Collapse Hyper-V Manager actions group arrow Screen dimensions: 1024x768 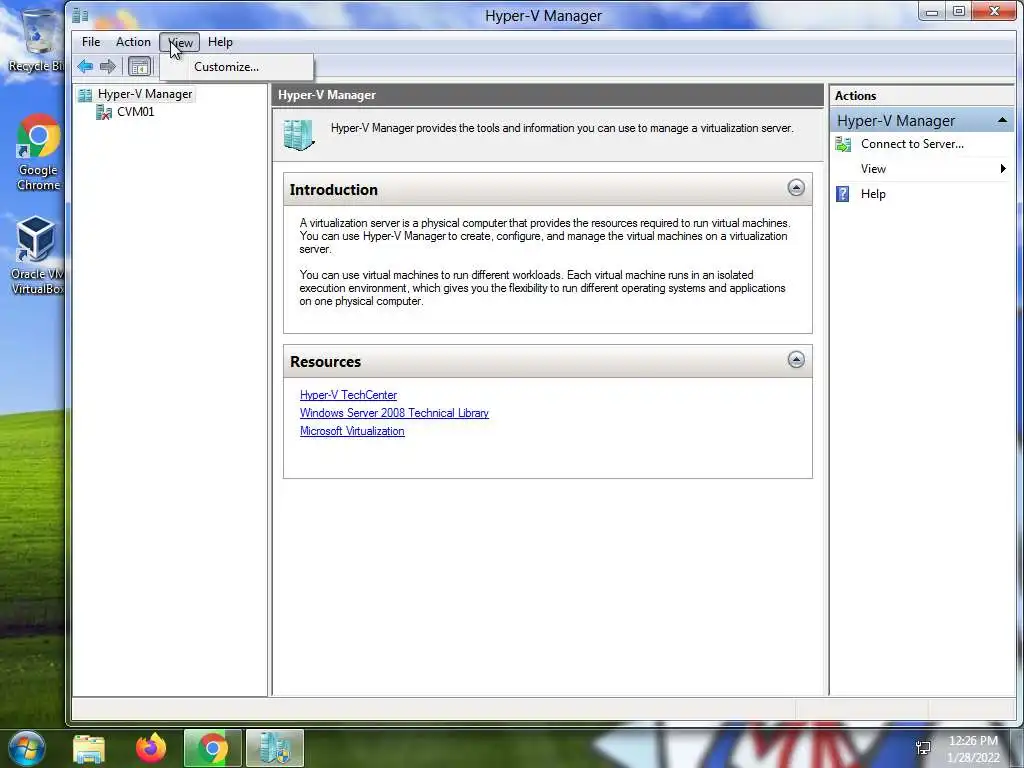(x=1002, y=120)
